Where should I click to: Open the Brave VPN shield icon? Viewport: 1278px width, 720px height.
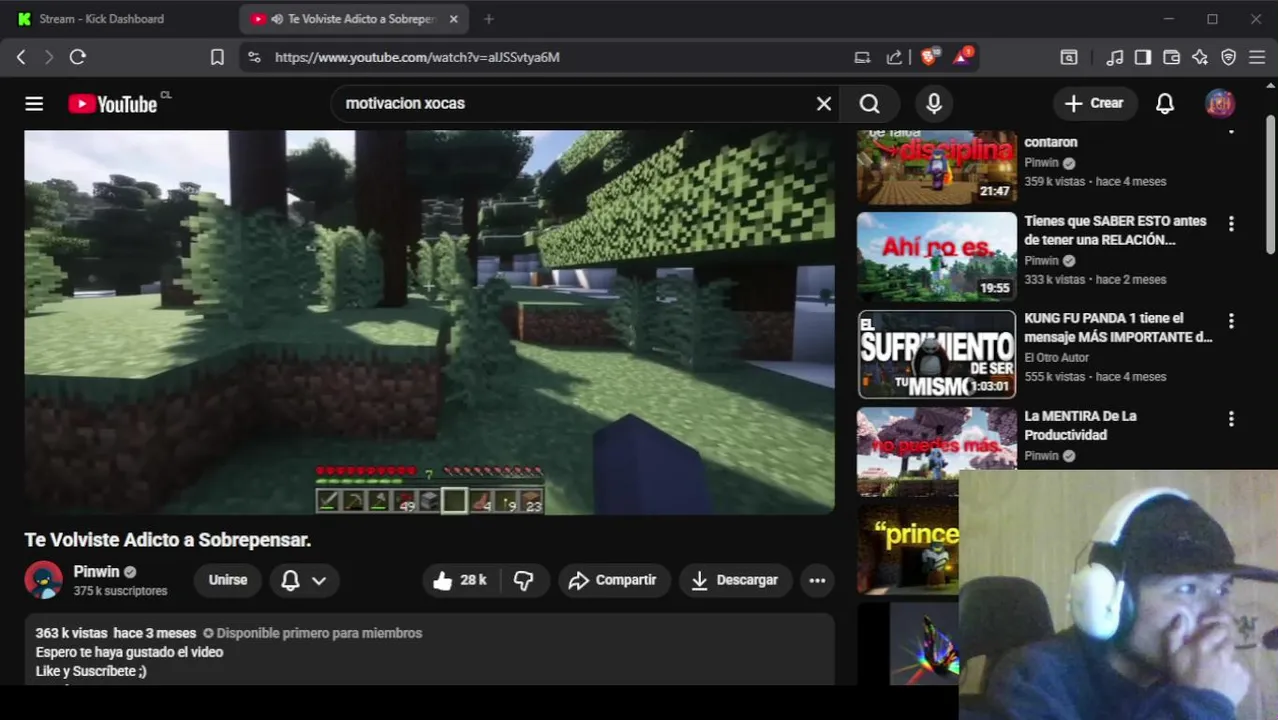(1229, 57)
